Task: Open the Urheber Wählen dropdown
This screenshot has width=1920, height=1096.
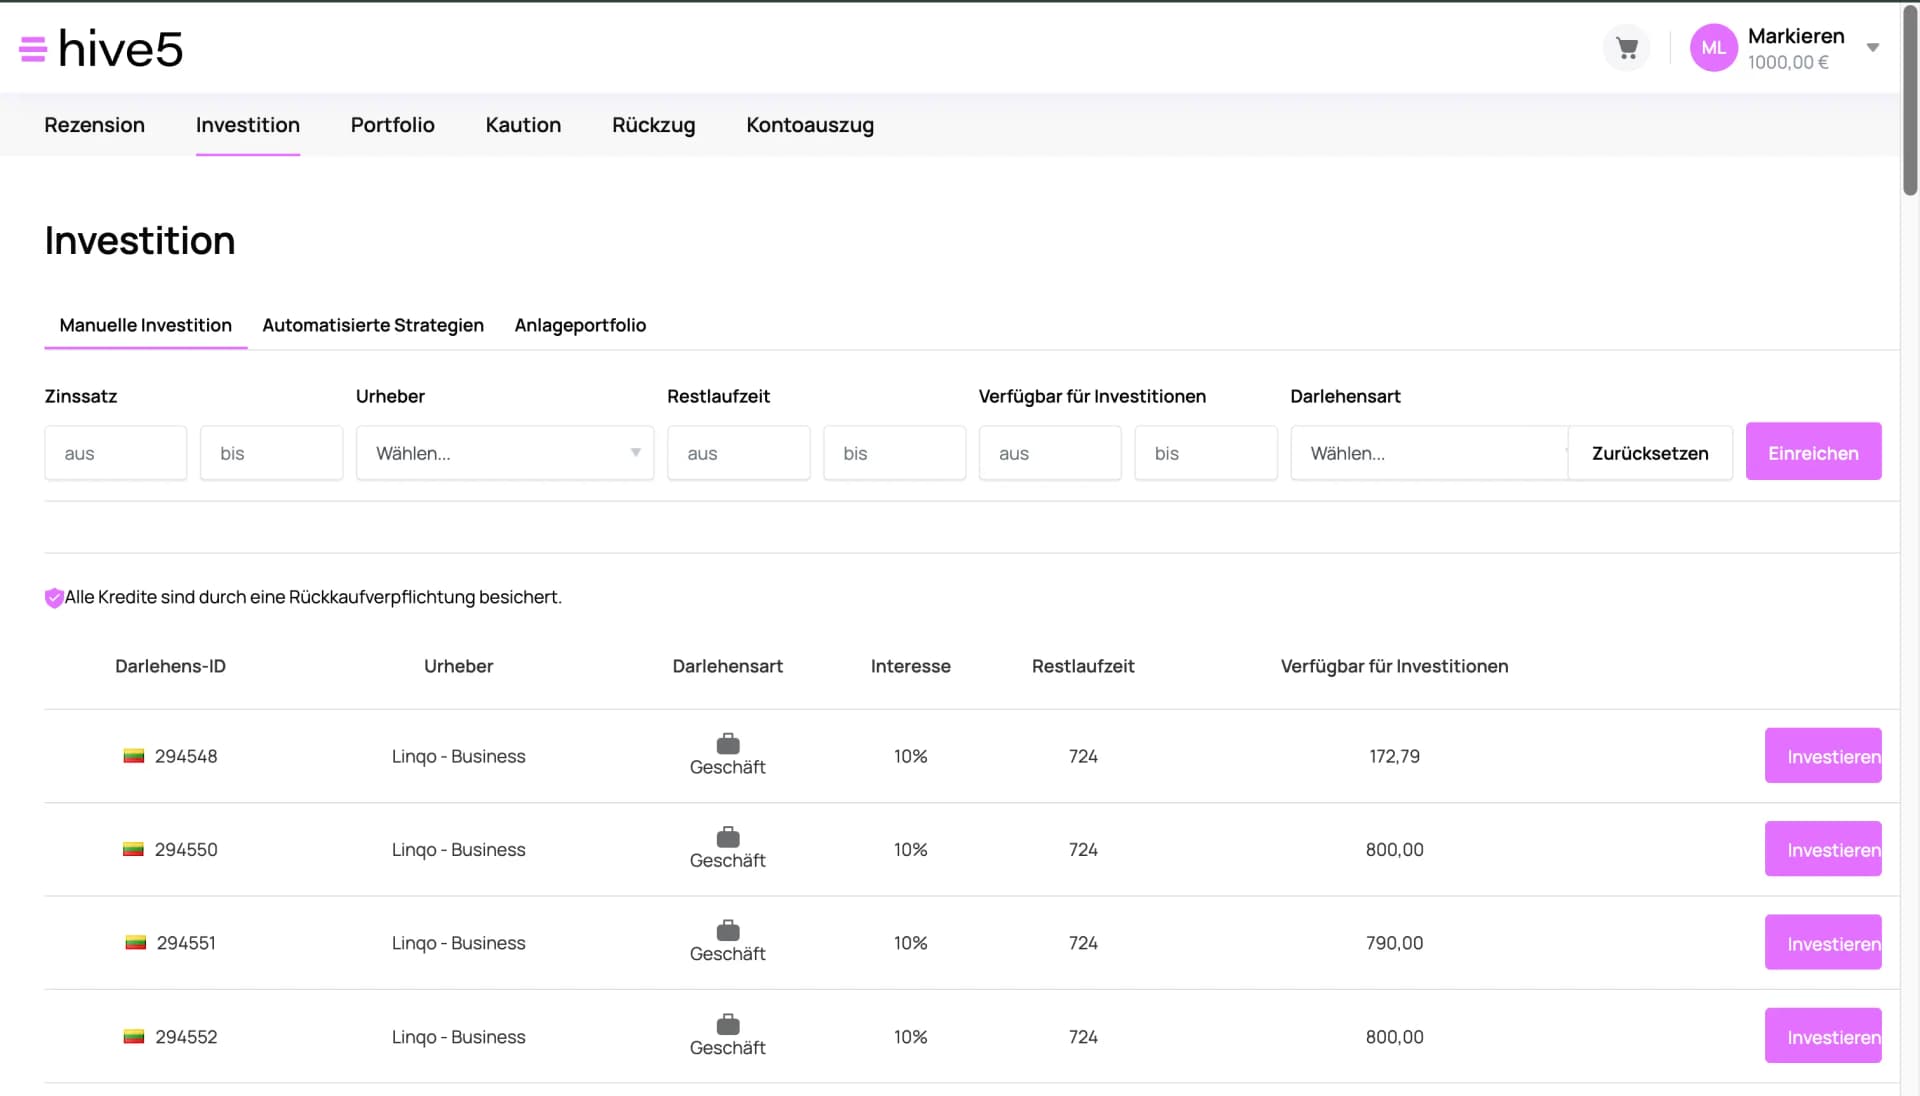Action: [505, 453]
